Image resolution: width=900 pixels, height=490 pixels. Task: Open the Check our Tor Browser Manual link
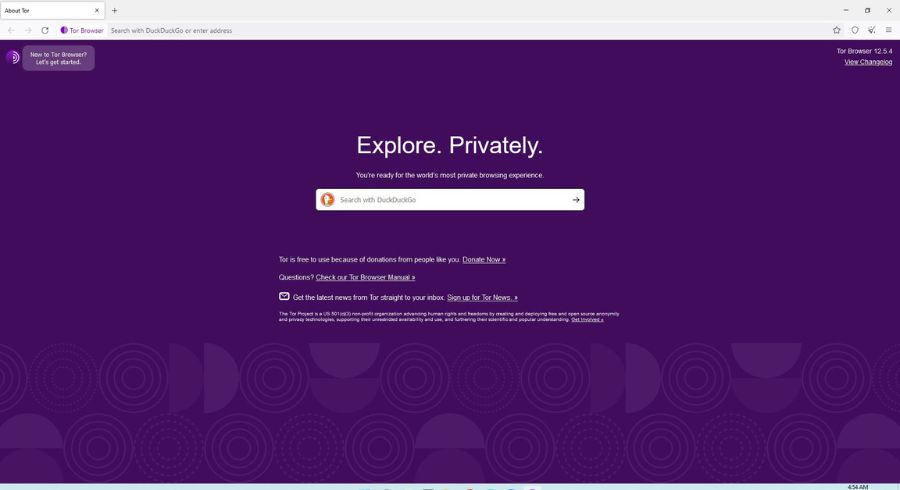[x=365, y=277]
